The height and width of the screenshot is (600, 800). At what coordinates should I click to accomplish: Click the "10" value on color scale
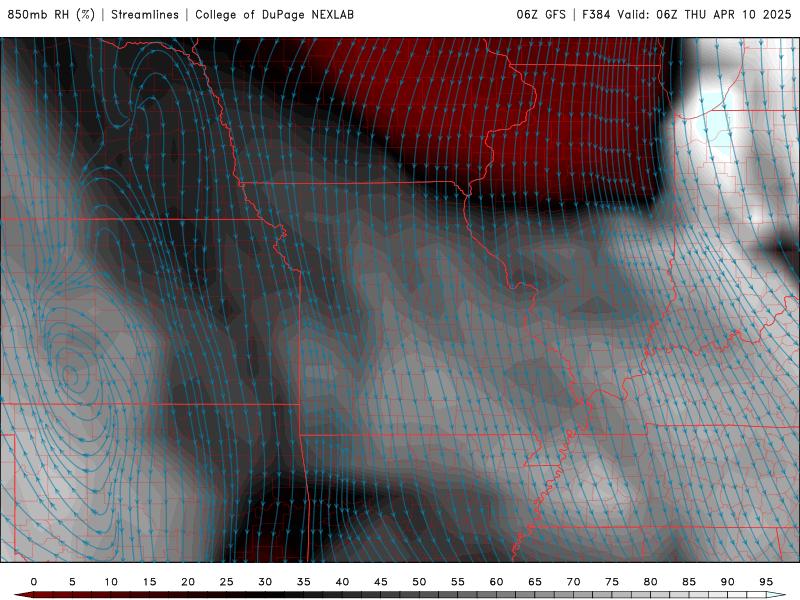pyautogui.click(x=111, y=582)
